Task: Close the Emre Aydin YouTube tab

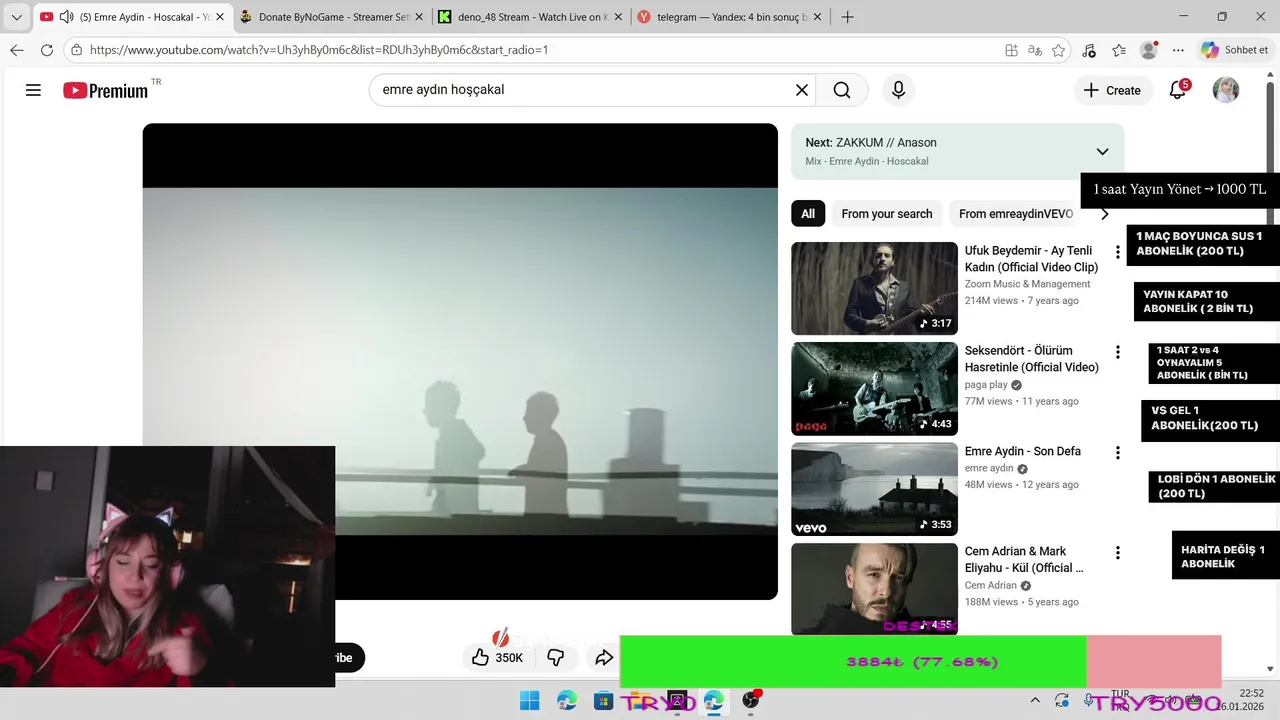Action: 220,17
